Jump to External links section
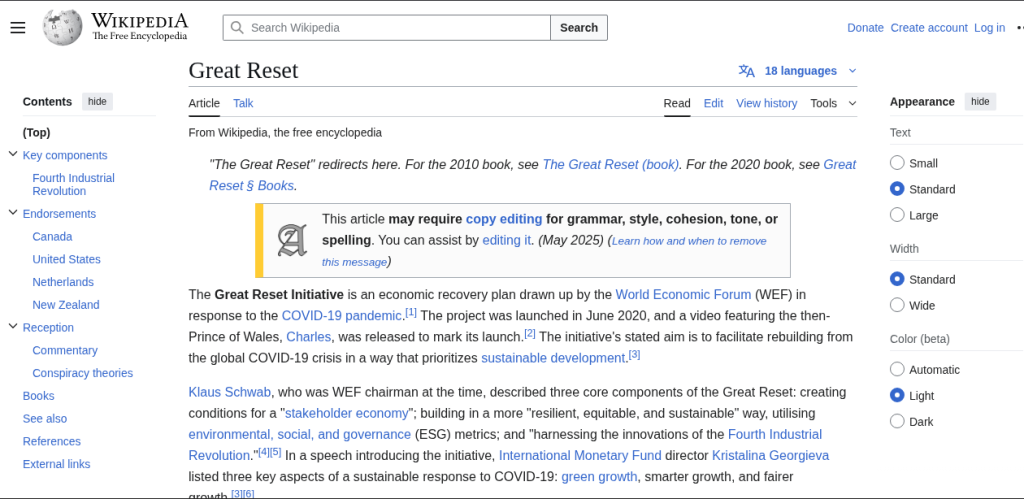 coord(57,464)
